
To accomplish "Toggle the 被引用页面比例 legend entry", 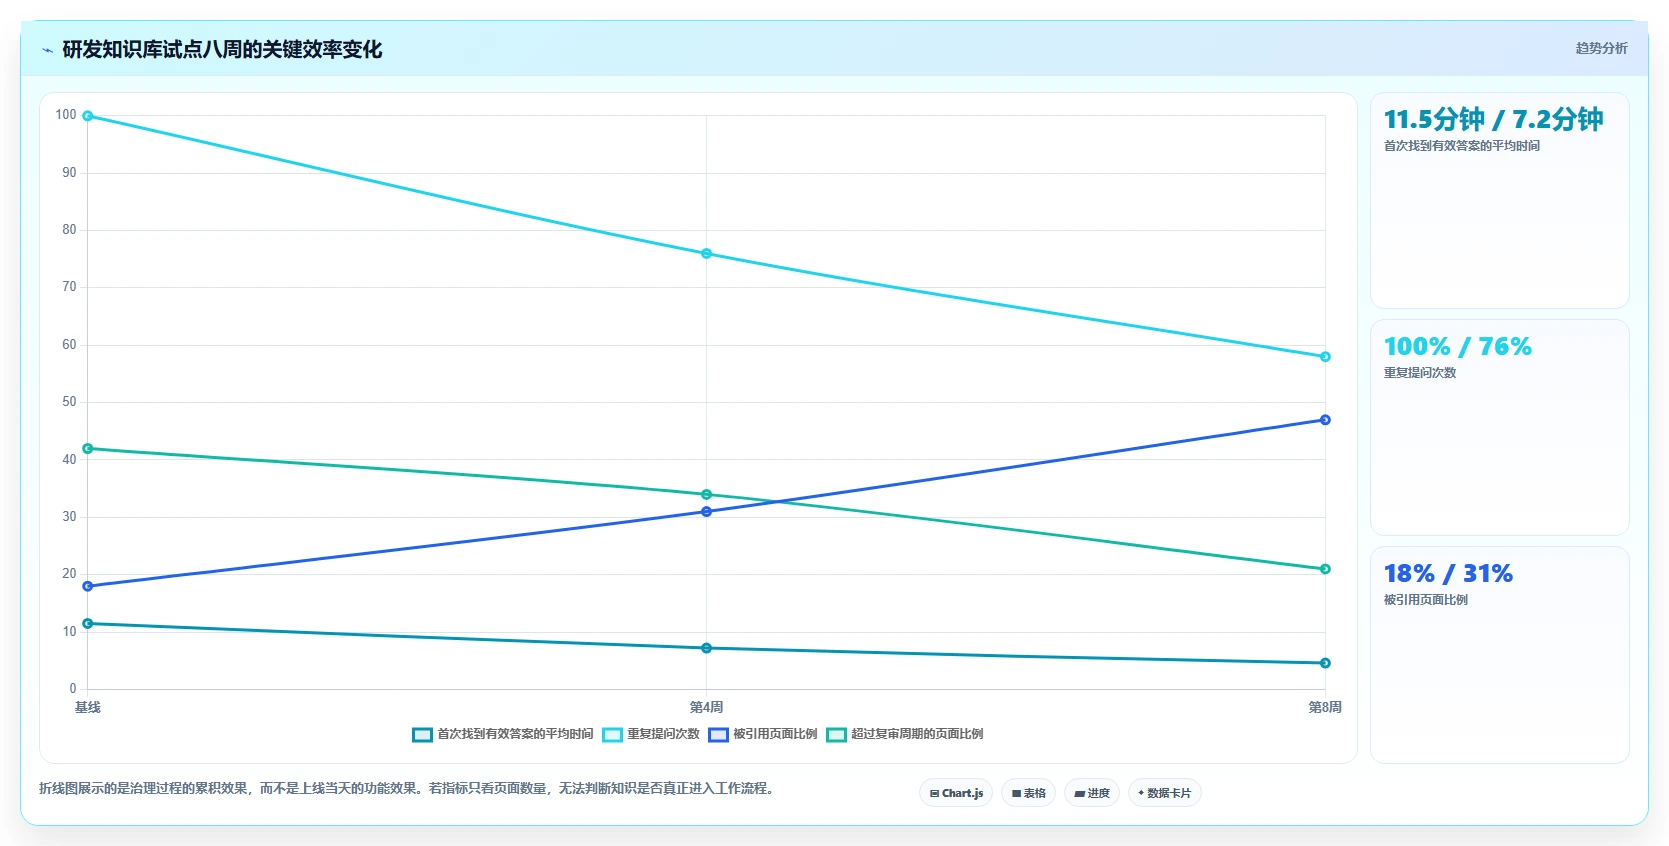I will point(763,734).
